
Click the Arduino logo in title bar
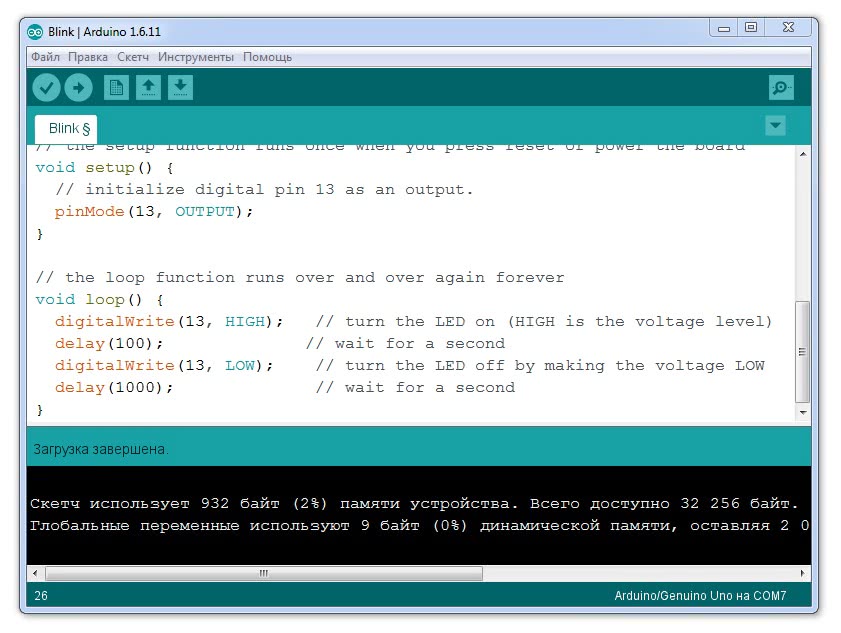(x=35, y=31)
